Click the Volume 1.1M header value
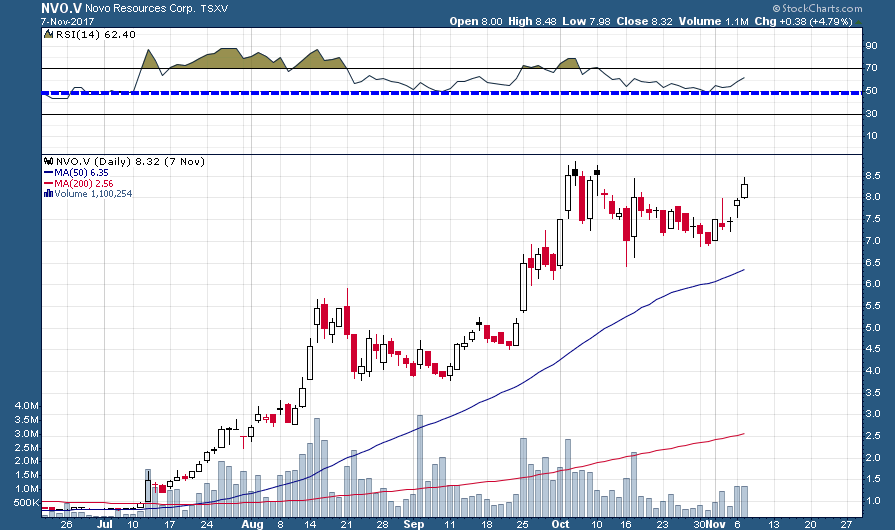Screen dimensions: 895x530 [x=713, y=21]
